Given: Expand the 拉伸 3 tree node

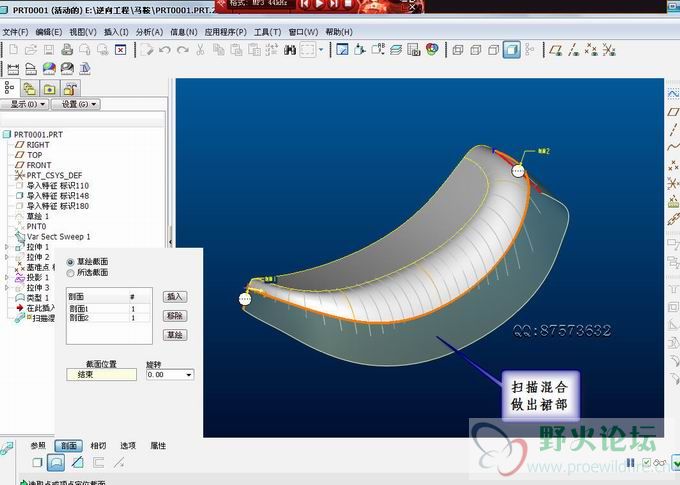Looking at the screenshot, I should (x=7, y=288).
